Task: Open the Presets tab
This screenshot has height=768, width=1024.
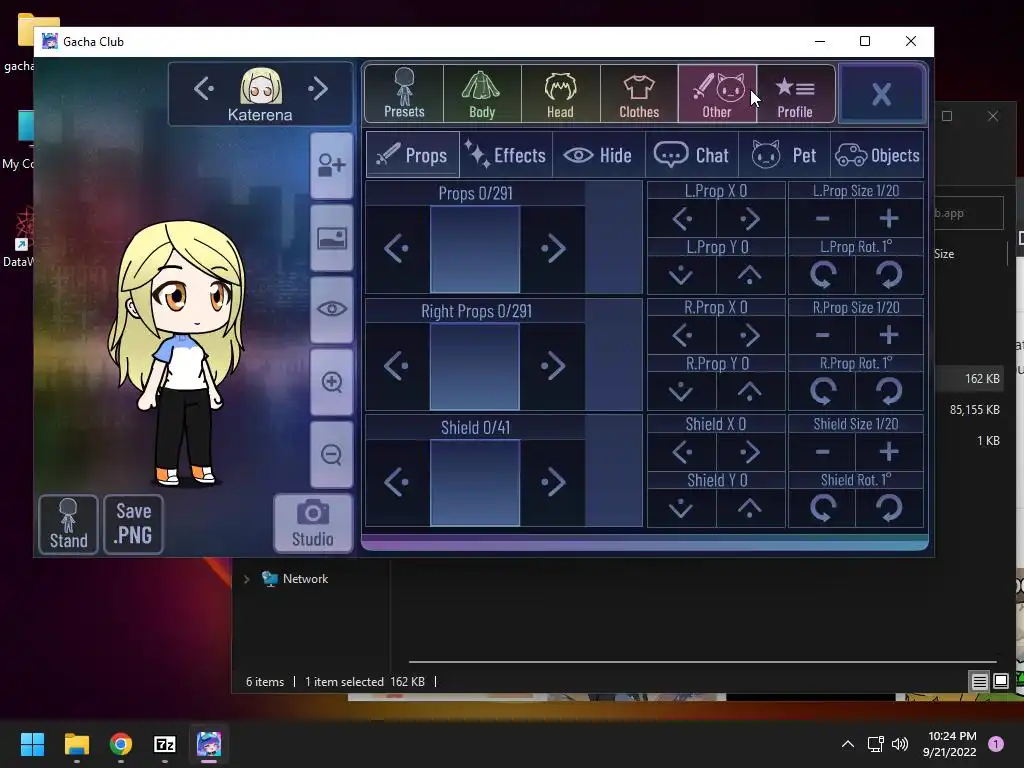Action: [404, 93]
